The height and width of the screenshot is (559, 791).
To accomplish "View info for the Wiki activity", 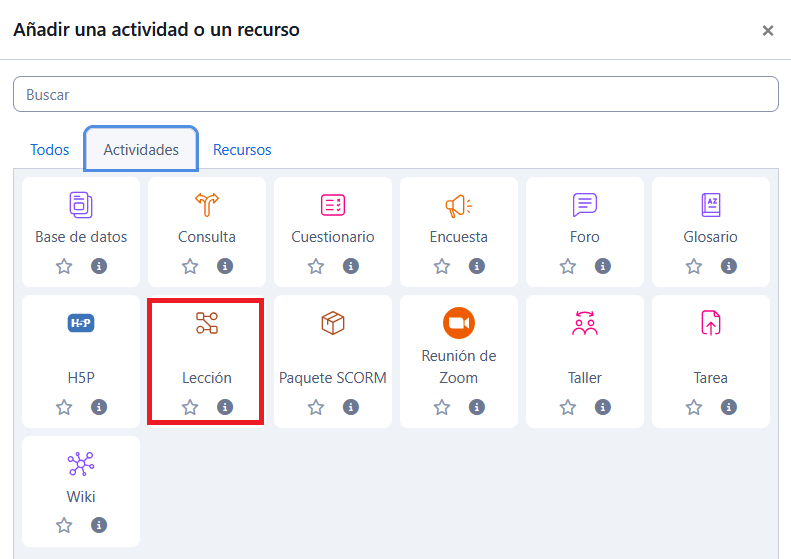I will pos(99,525).
